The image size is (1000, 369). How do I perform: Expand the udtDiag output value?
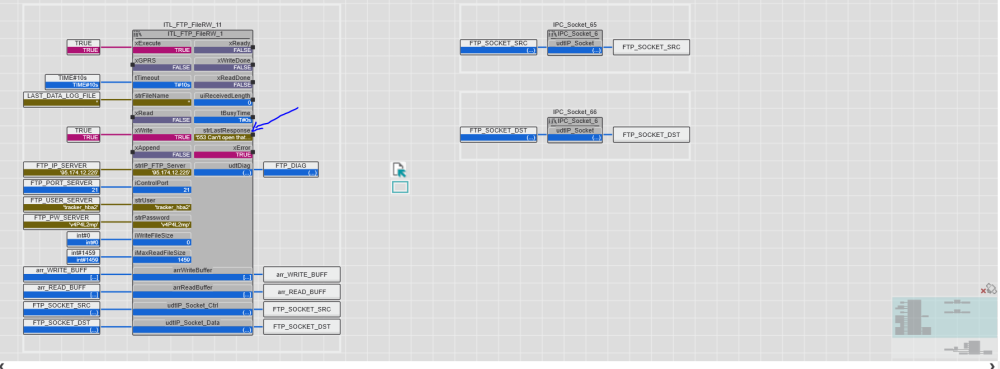[223, 172]
